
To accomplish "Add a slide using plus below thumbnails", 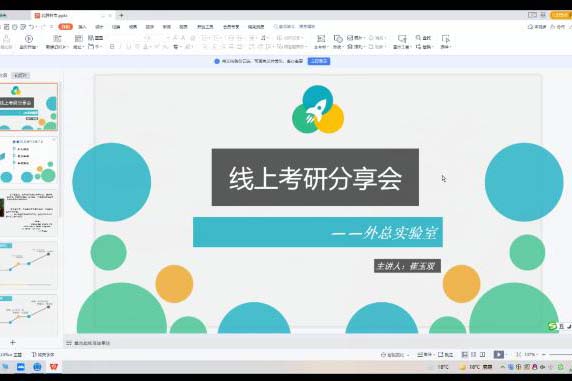I will [13, 342].
